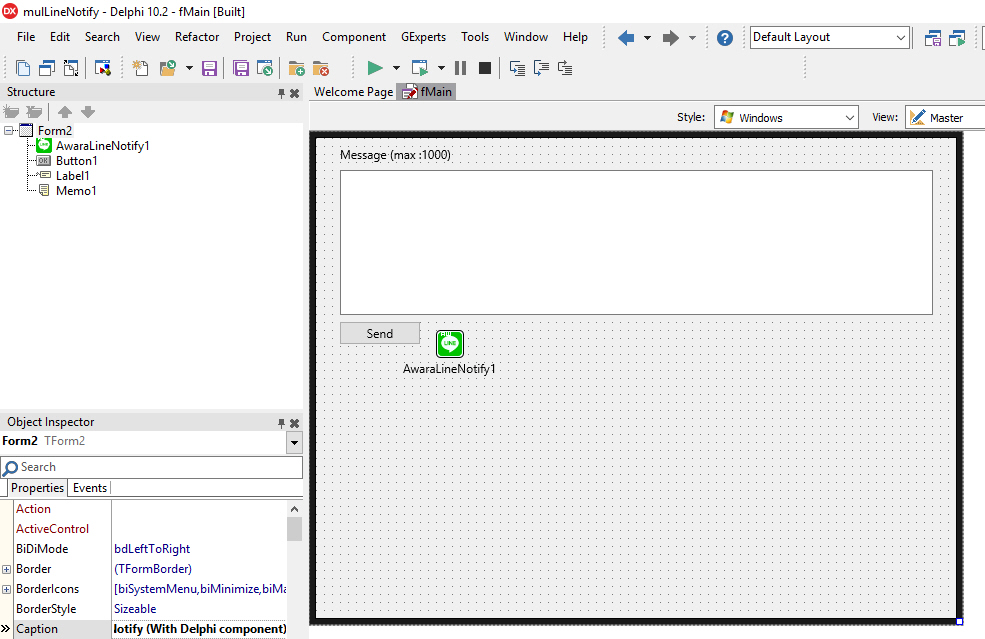Open the Run button dropdown arrow
The height and width of the screenshot is (639, 985).
396,68
